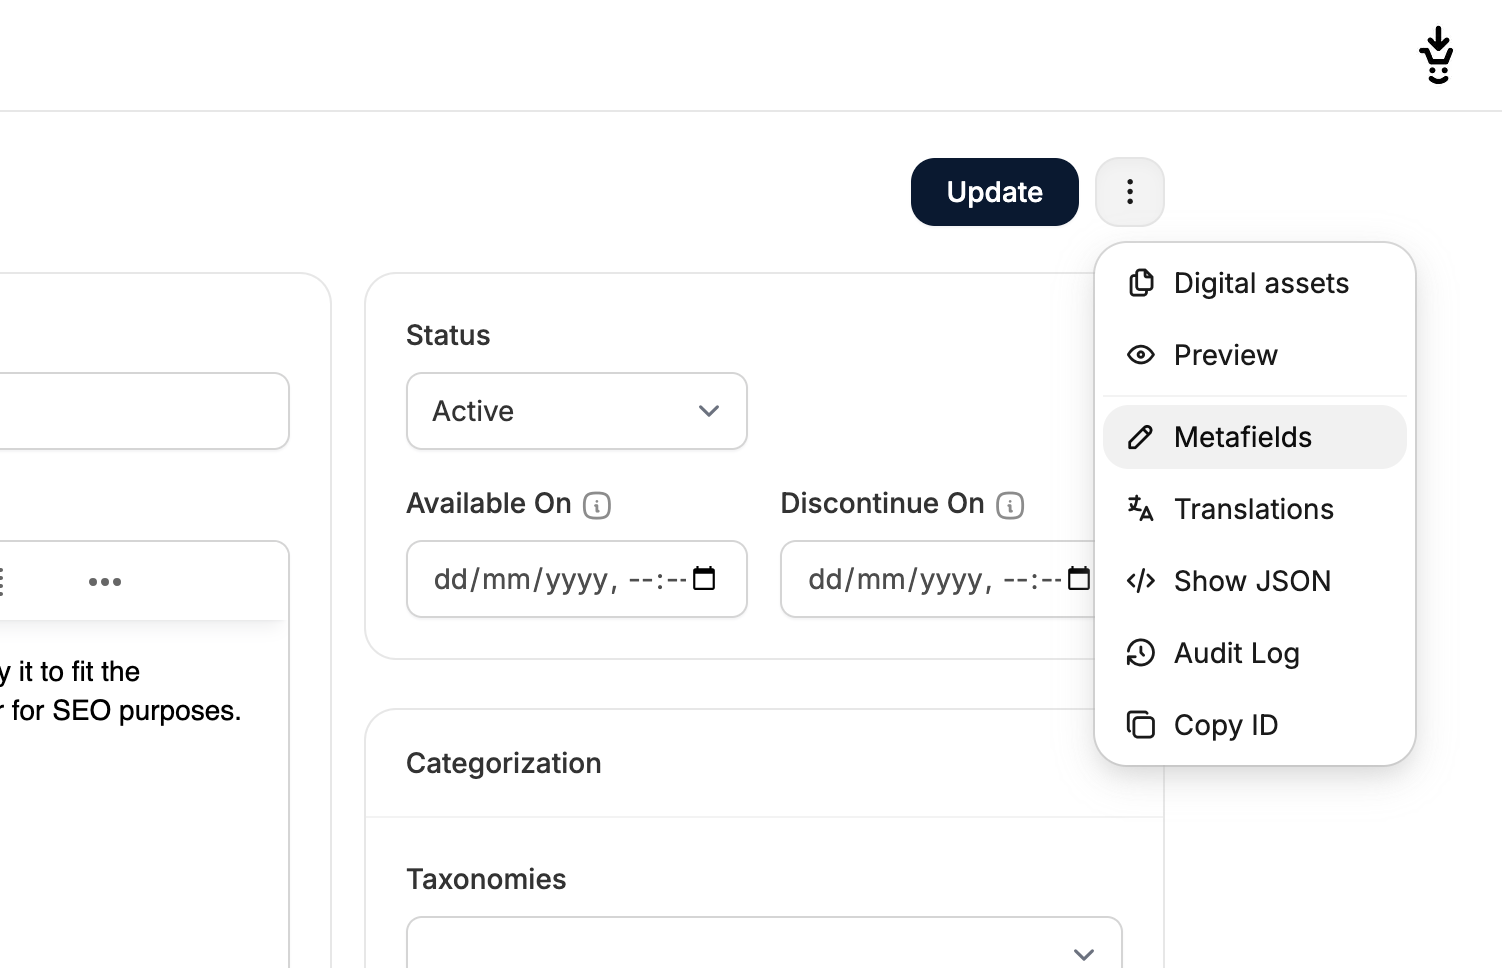
Task: Click the Discontinue On info tooltip icon
Action: pyautogui.click(x=1009, y=505)
